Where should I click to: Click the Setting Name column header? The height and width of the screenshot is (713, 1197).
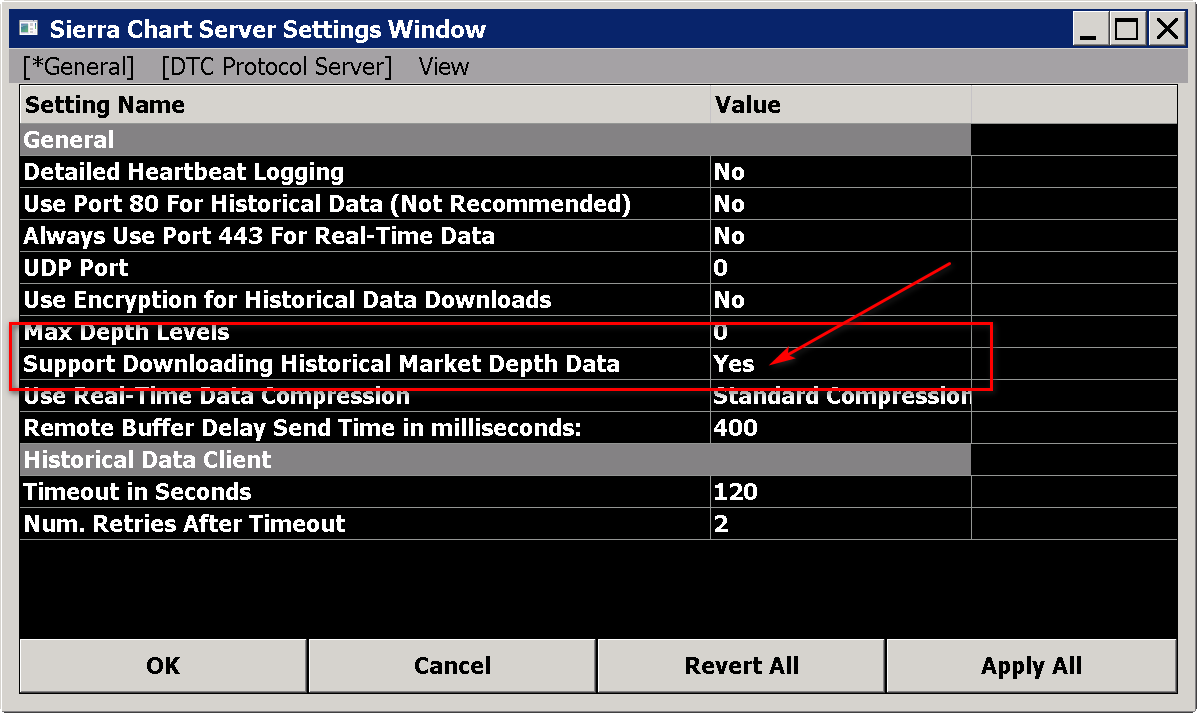point(365,105)
